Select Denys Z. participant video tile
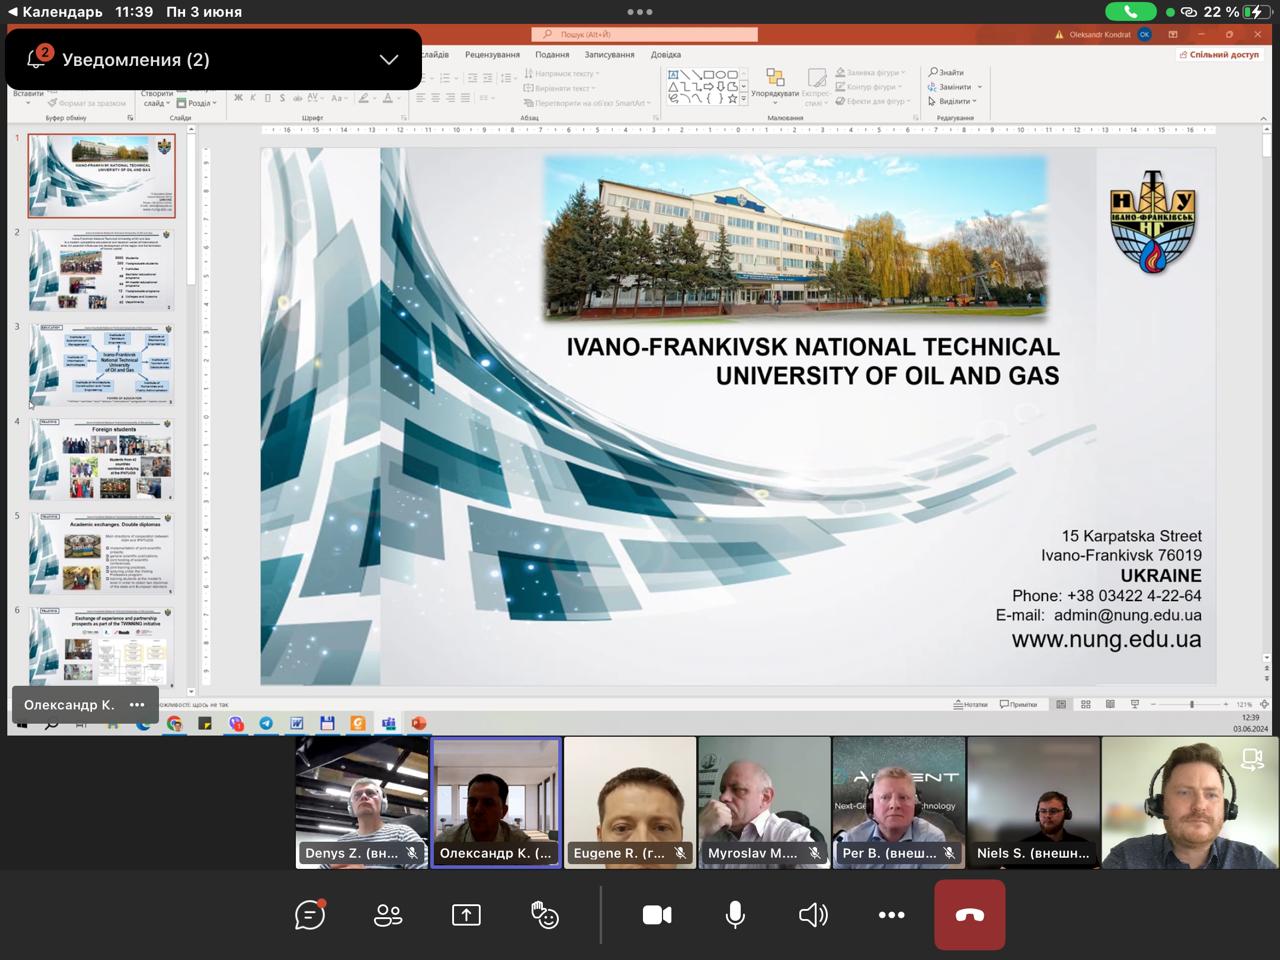This screenshot has width=1280, height=960. tap(362, 802)
